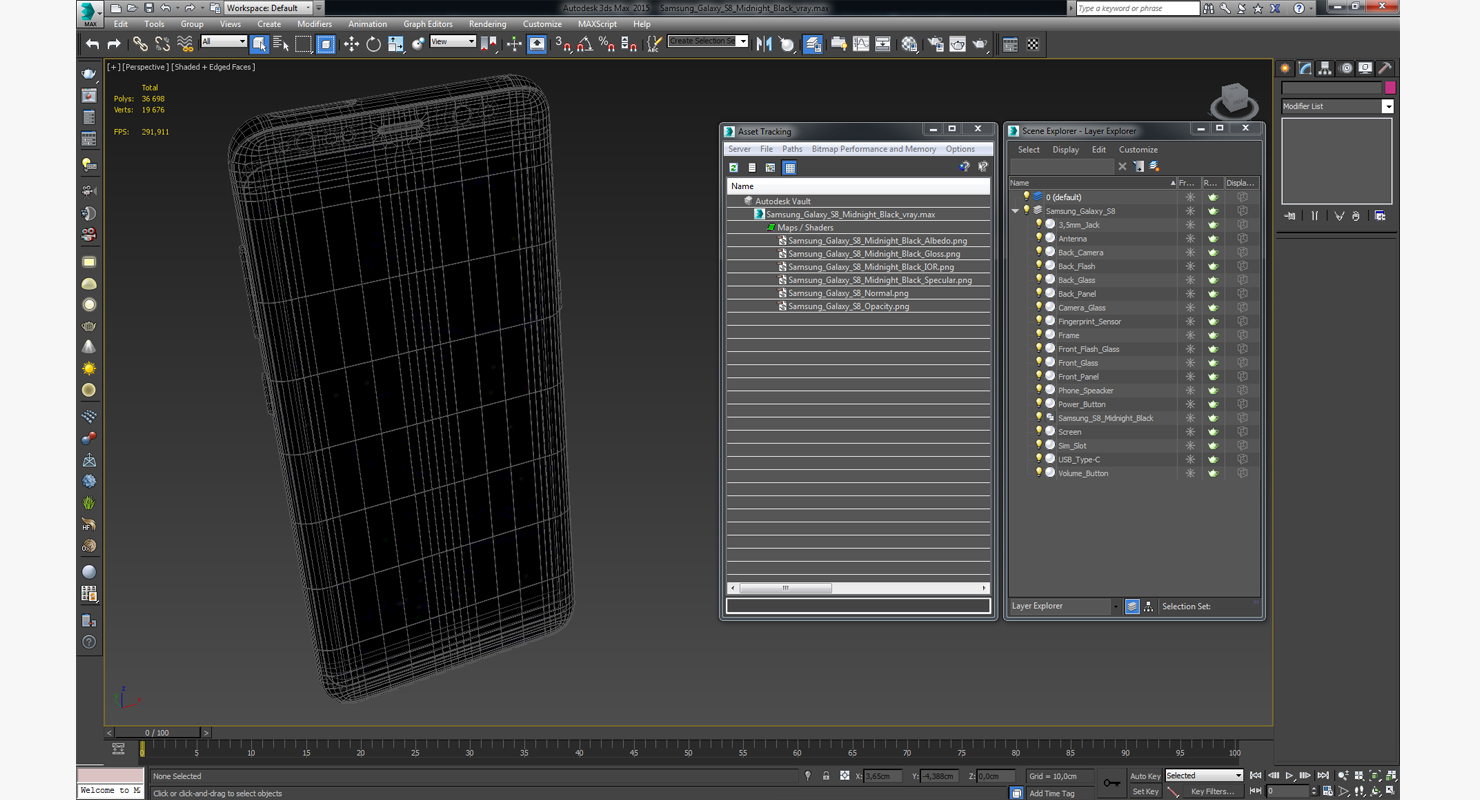This screenshot has width=1480, height=800.
Task: Sort by Name column header in Scene Explorer
Action: point(1092,183)
